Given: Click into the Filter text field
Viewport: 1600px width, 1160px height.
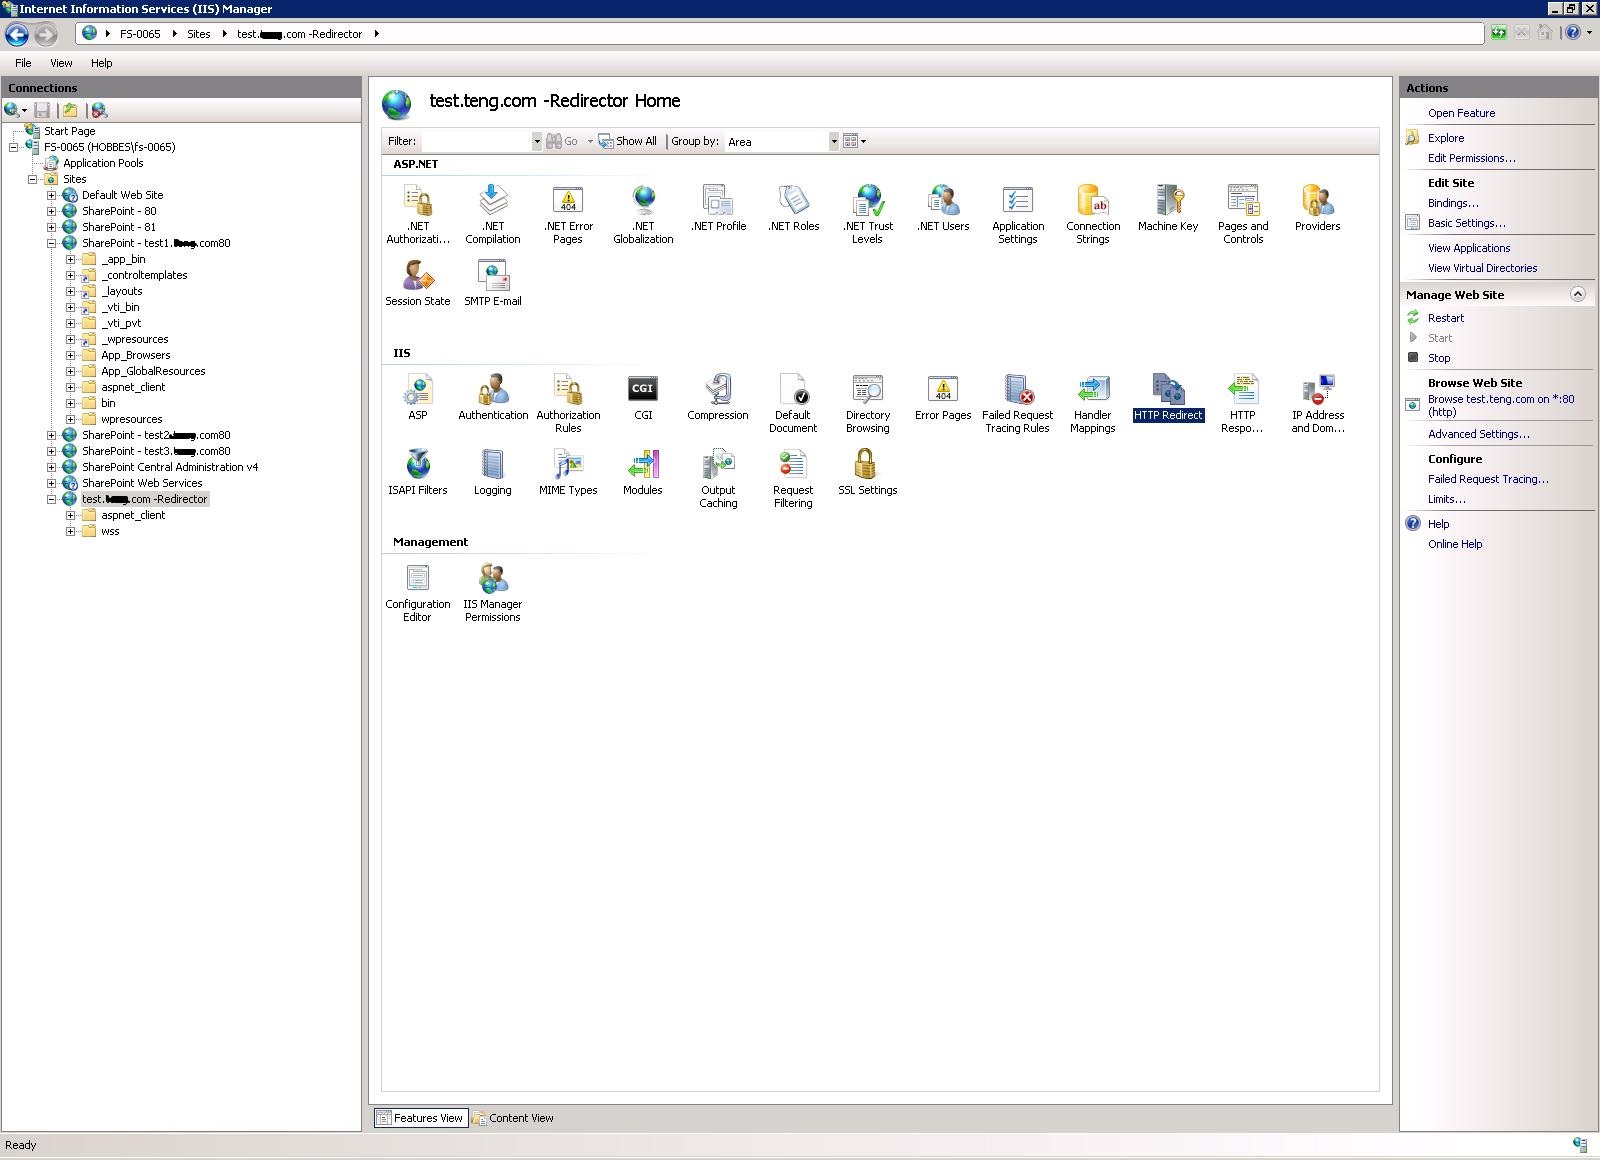Looking at the screenshot, I should click(x=476, y=141).
